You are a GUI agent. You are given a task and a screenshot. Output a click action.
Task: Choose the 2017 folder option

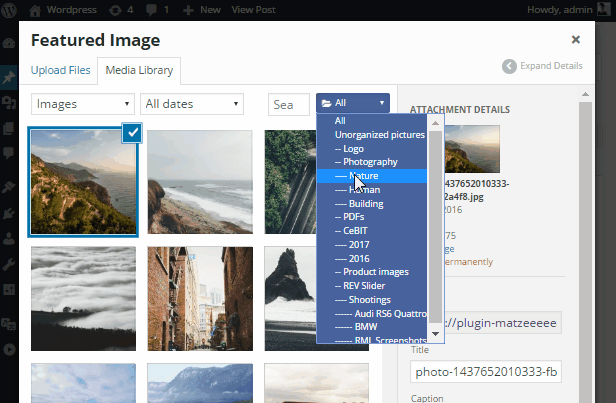pyautogui.click(x=372, y=245)
